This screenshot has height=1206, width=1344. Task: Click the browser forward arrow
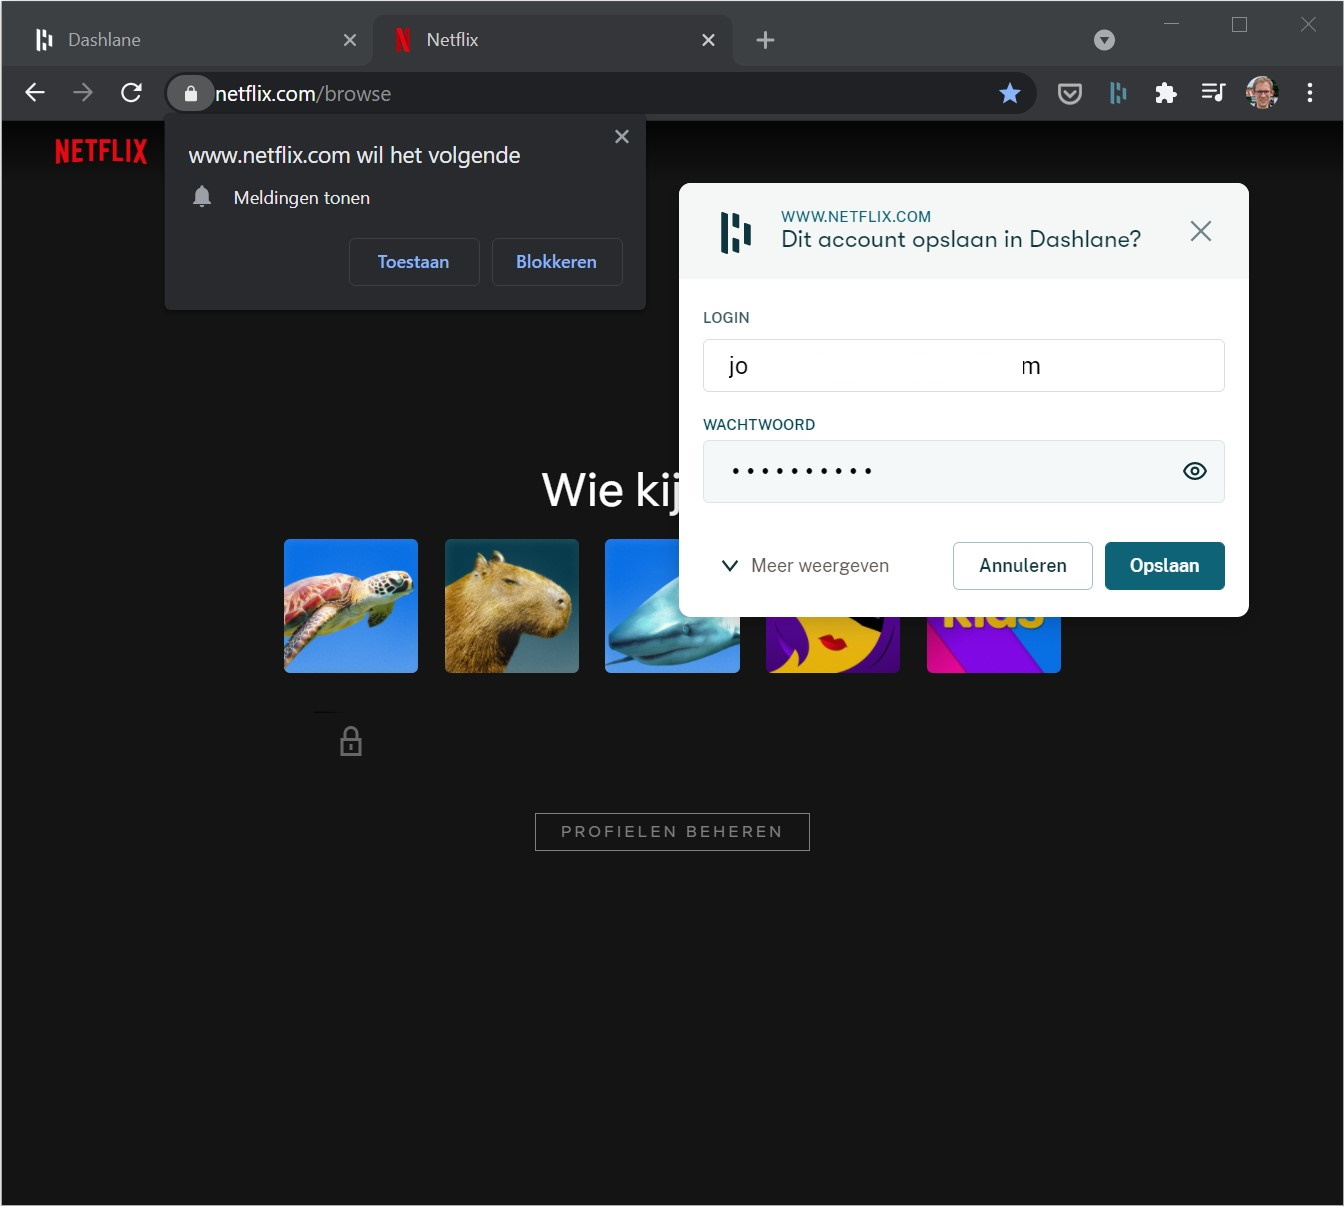pos(83,93)
